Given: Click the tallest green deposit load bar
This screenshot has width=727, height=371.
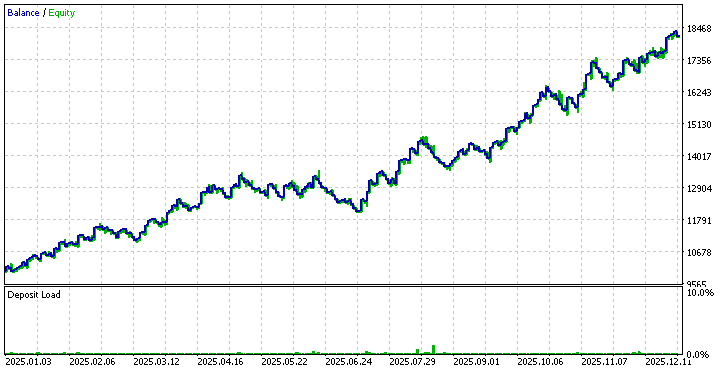Looking at the screenshot, I should 434,350.
